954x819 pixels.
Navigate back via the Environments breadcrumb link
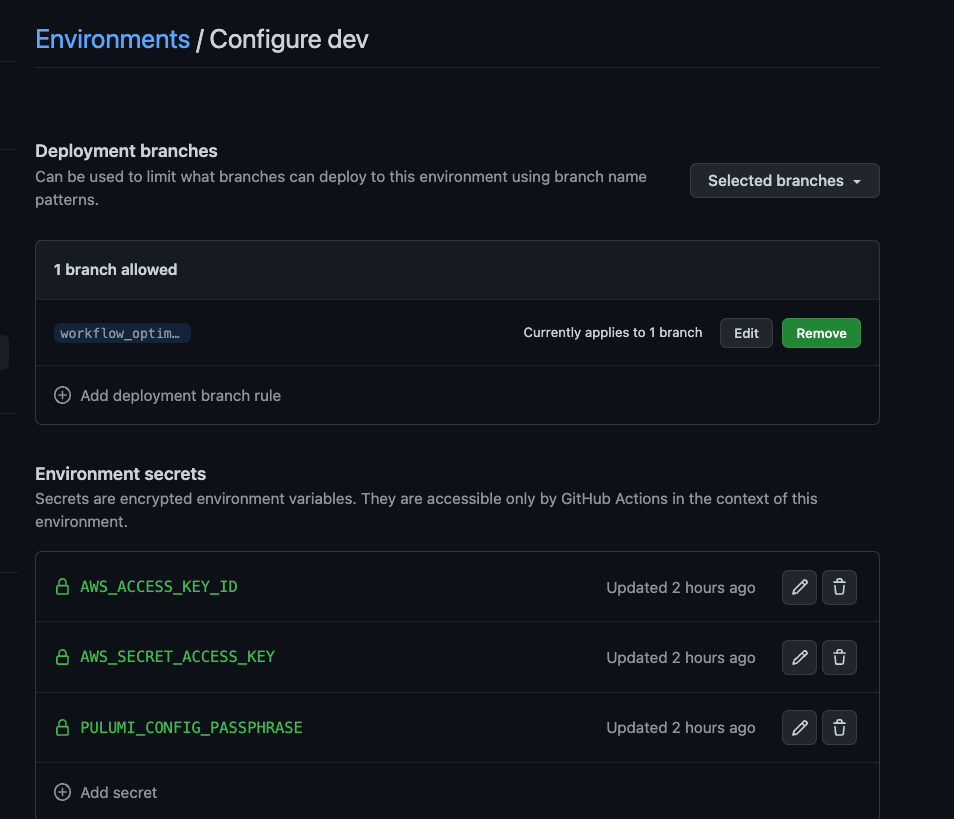(112, 39)
